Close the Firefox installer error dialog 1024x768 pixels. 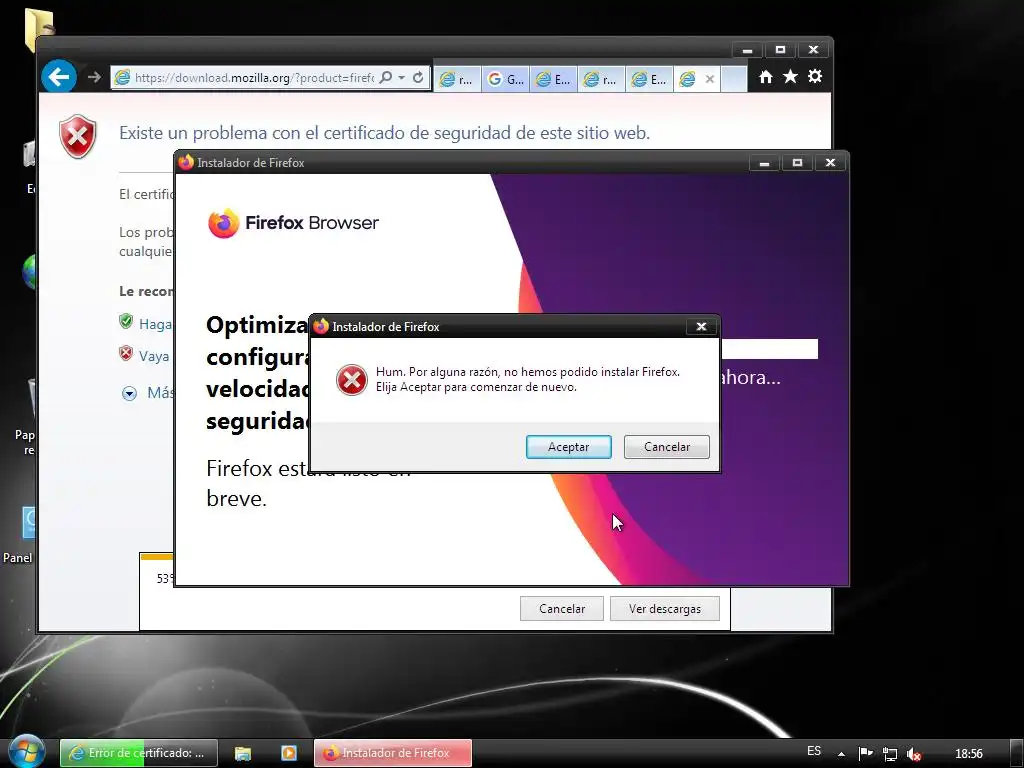point(701,327)
